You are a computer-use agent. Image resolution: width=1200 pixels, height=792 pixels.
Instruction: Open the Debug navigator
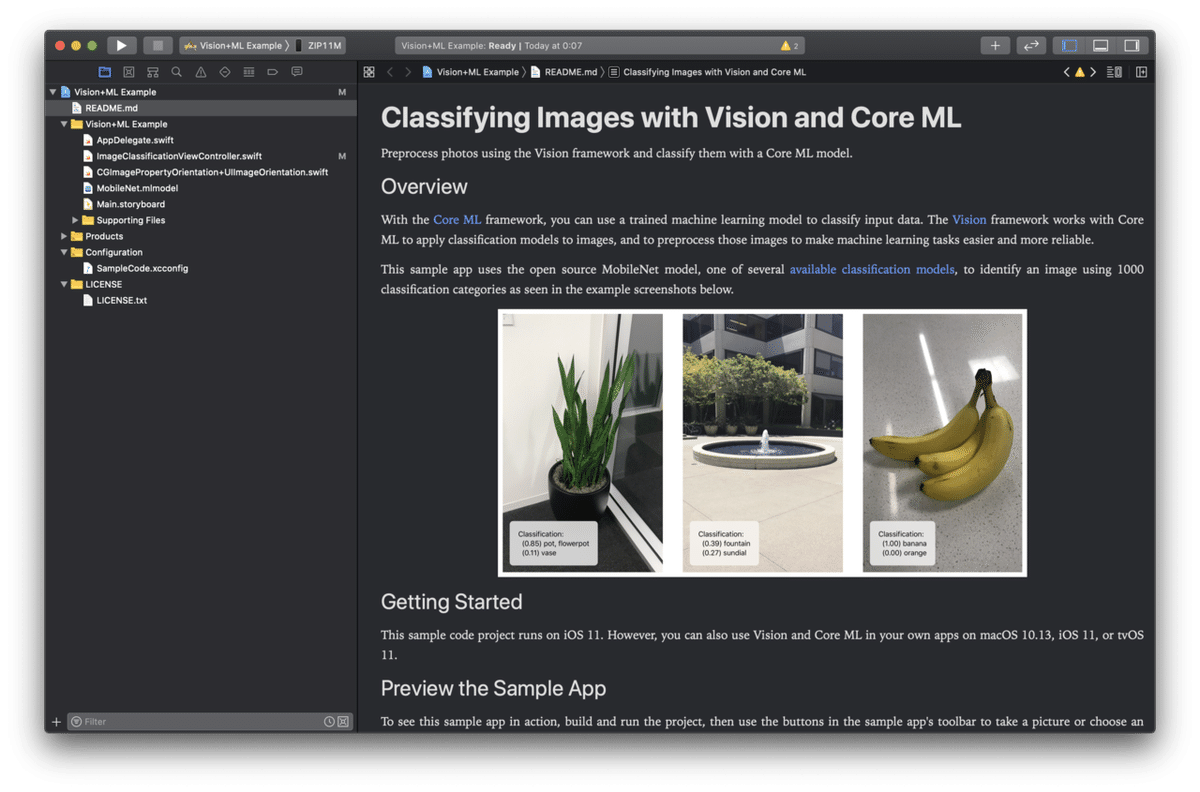tap(249, 72)
